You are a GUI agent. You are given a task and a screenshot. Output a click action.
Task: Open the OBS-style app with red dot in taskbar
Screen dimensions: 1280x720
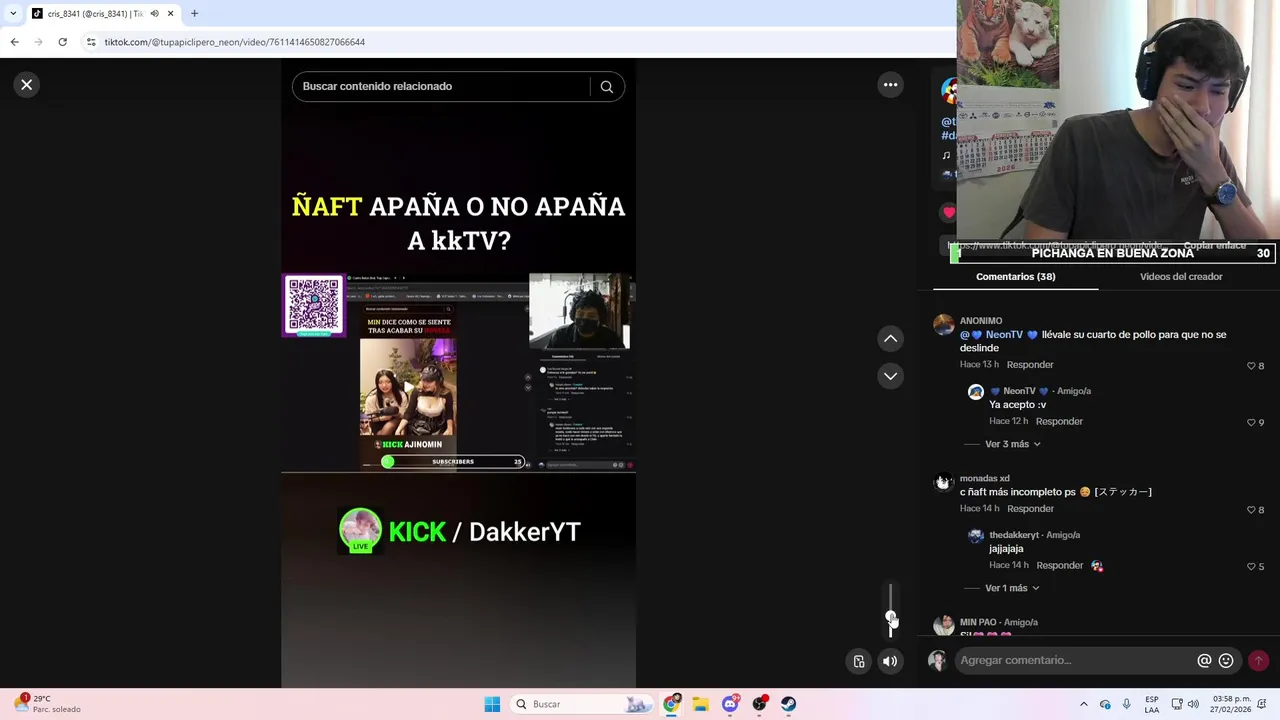point(760,704)
